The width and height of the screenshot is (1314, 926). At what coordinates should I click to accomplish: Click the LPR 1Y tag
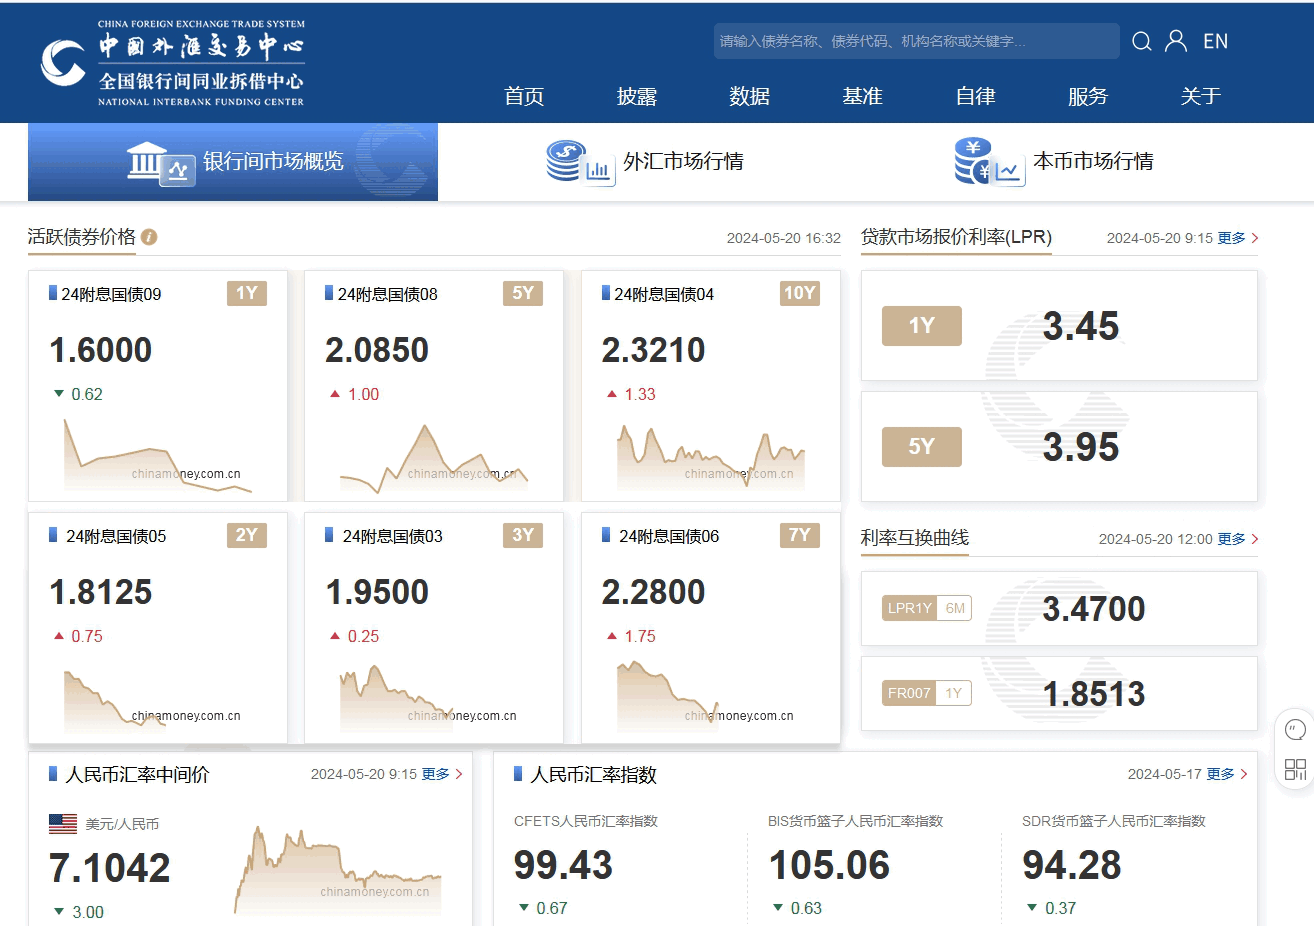click(x=922, y=326)
